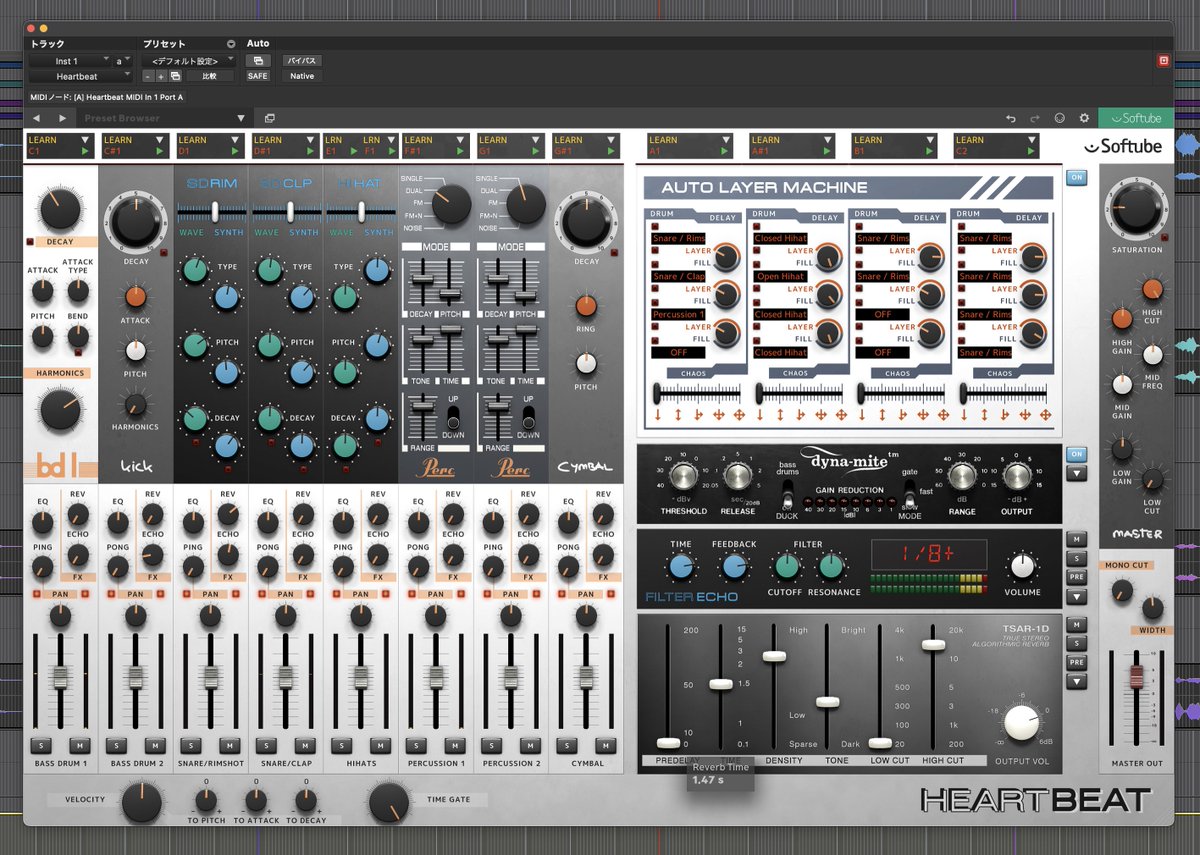Click the Native button

click(301, 76)
